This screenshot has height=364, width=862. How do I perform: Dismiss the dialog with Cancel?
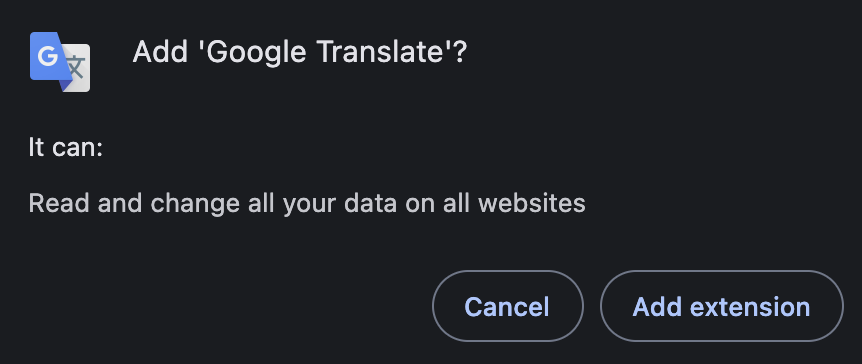[x=507, y=306]
